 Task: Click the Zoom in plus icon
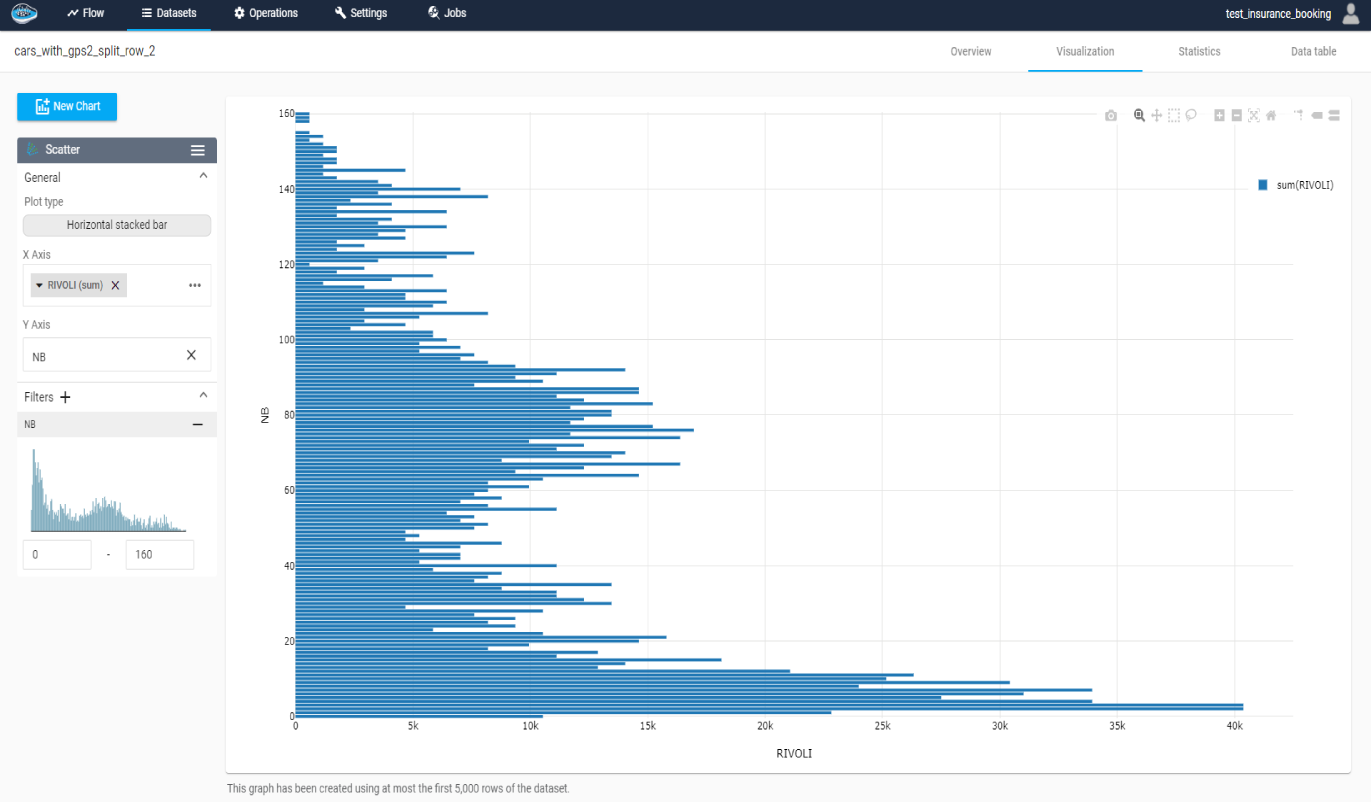point(1219,116)
